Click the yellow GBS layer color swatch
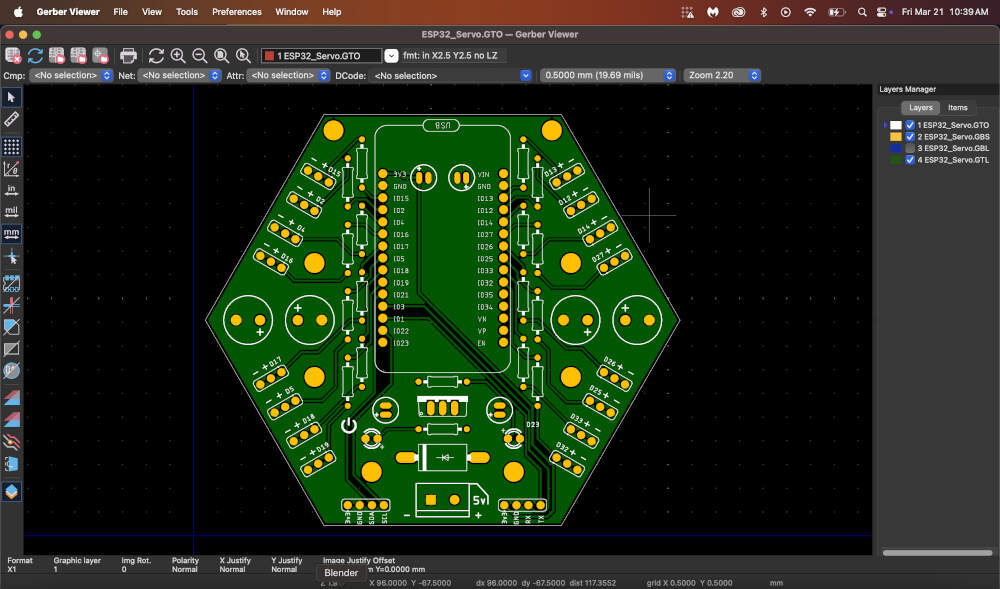 (895, 136)
